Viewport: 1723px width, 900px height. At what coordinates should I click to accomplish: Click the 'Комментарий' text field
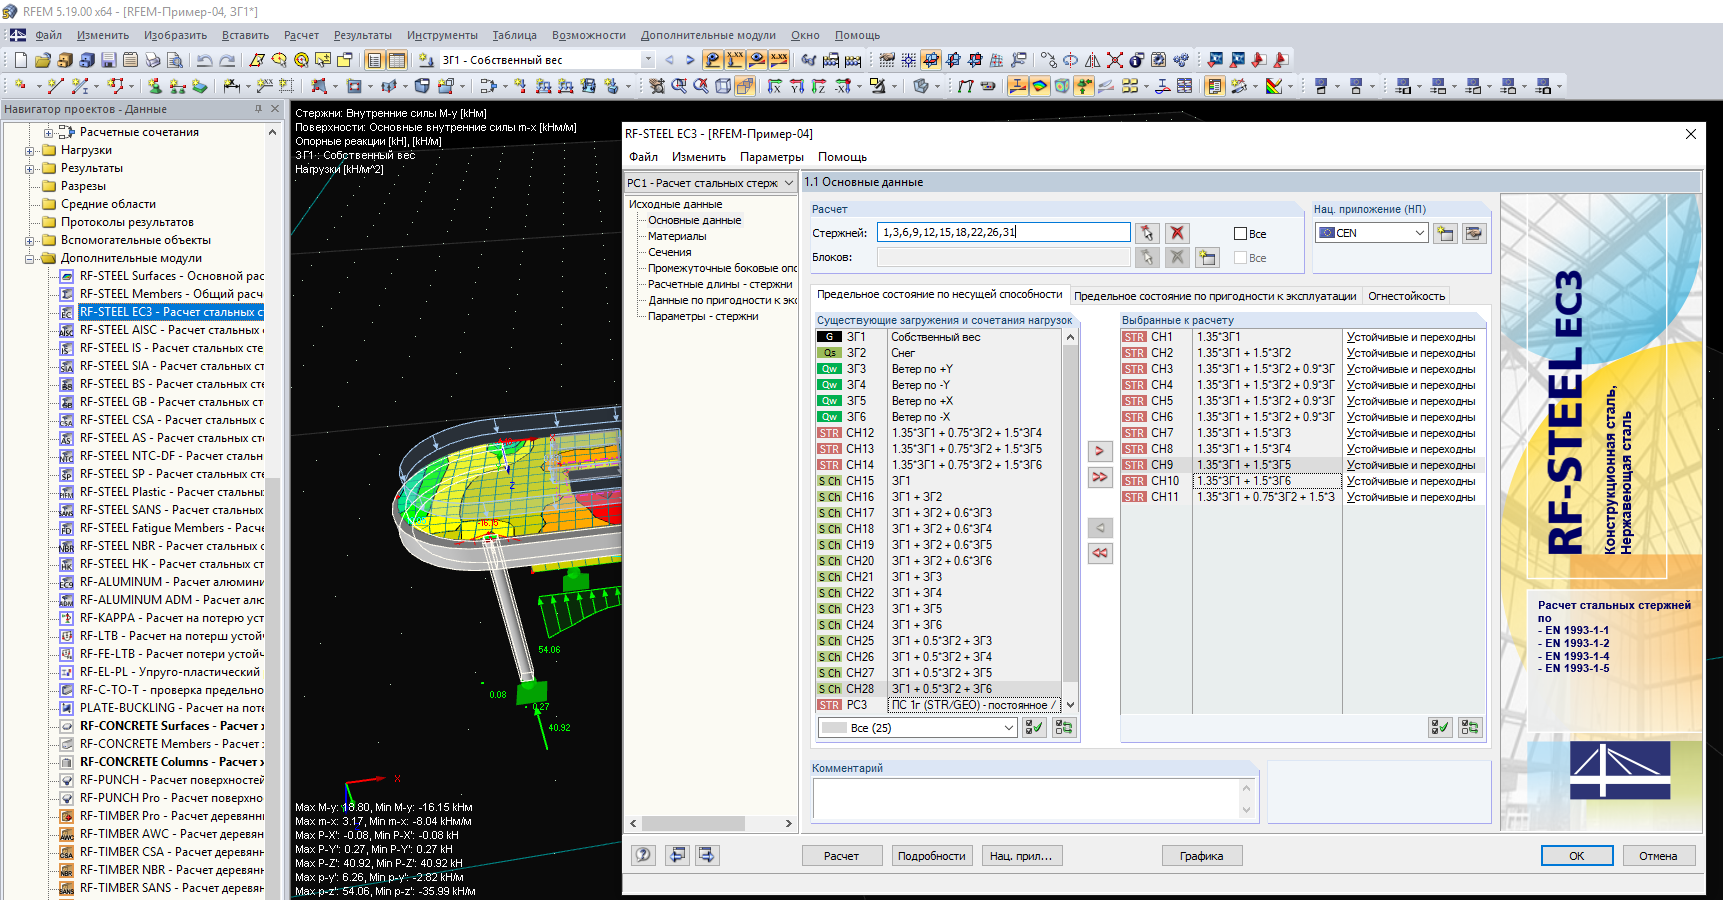pyautogui.click(x=1026, y=799)
